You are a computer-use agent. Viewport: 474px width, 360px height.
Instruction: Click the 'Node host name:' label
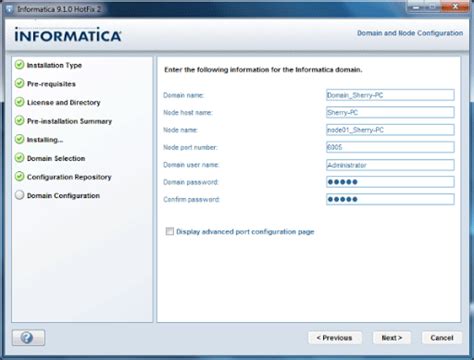(x=188, y=113)
